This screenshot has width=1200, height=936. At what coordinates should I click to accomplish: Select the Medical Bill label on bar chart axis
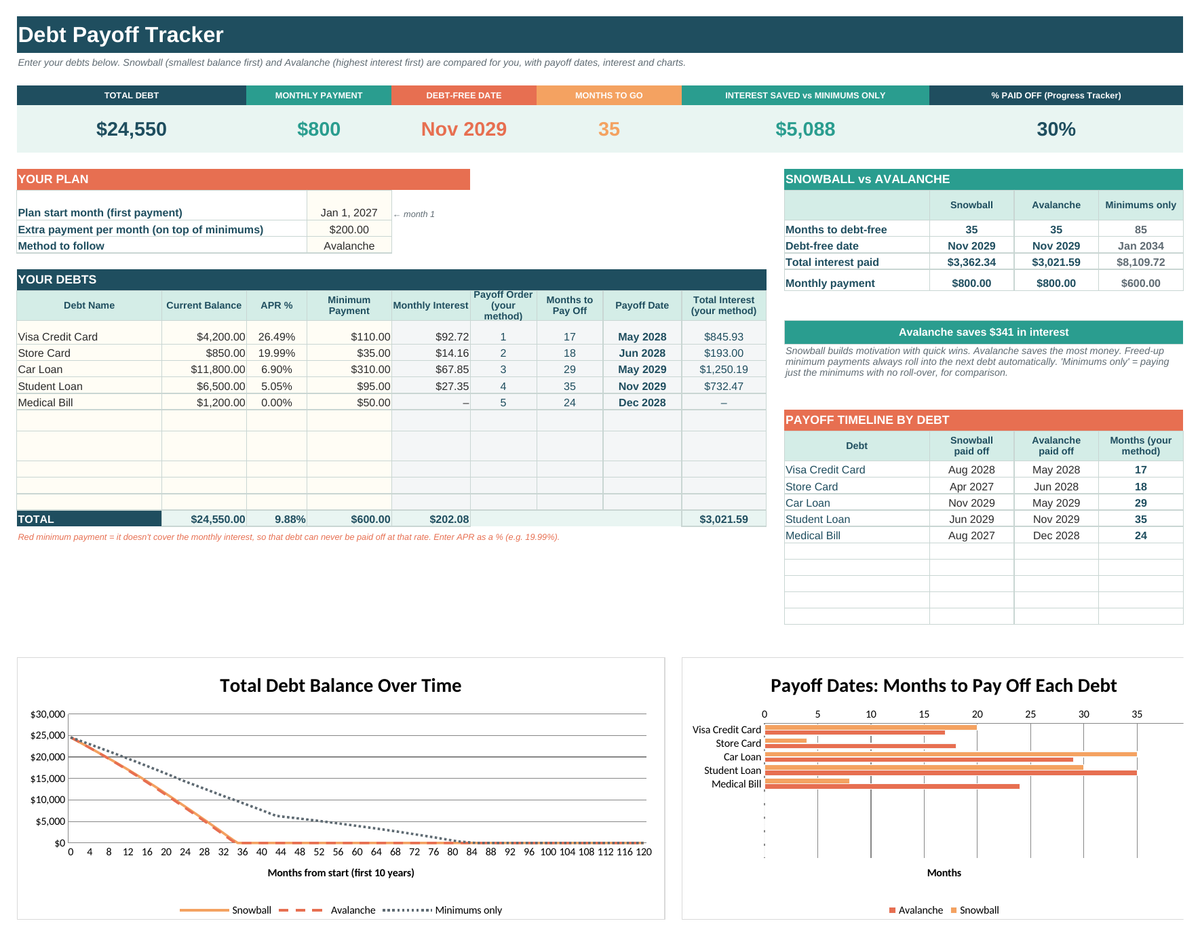coord(736,784)
